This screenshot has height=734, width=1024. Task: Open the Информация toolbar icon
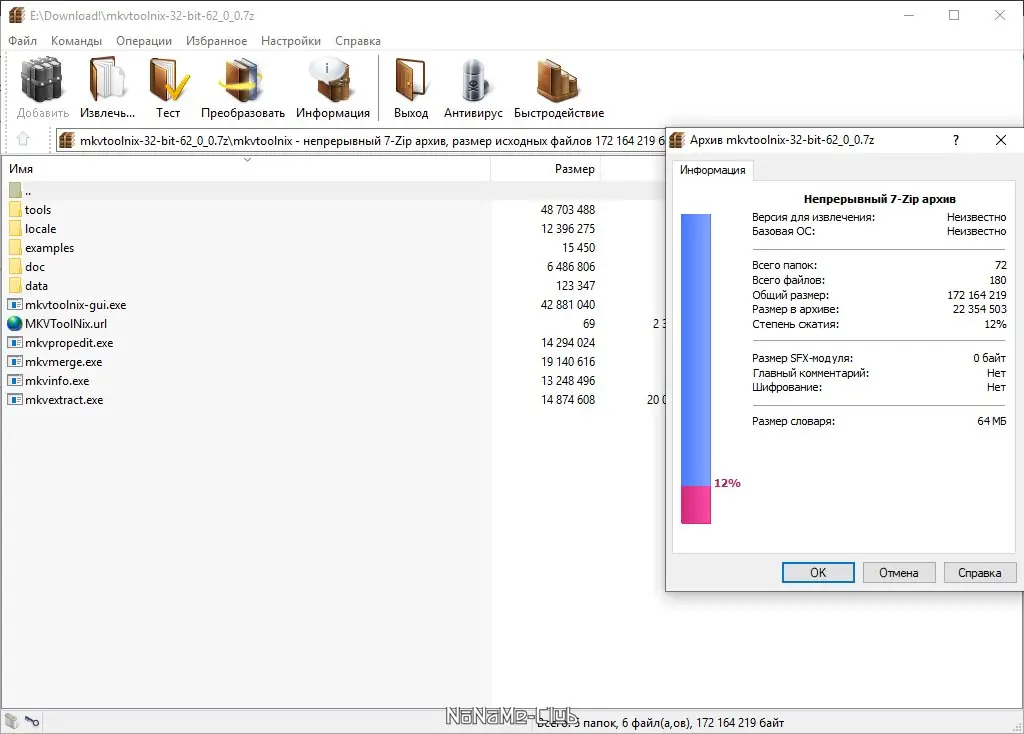point(332,80)
